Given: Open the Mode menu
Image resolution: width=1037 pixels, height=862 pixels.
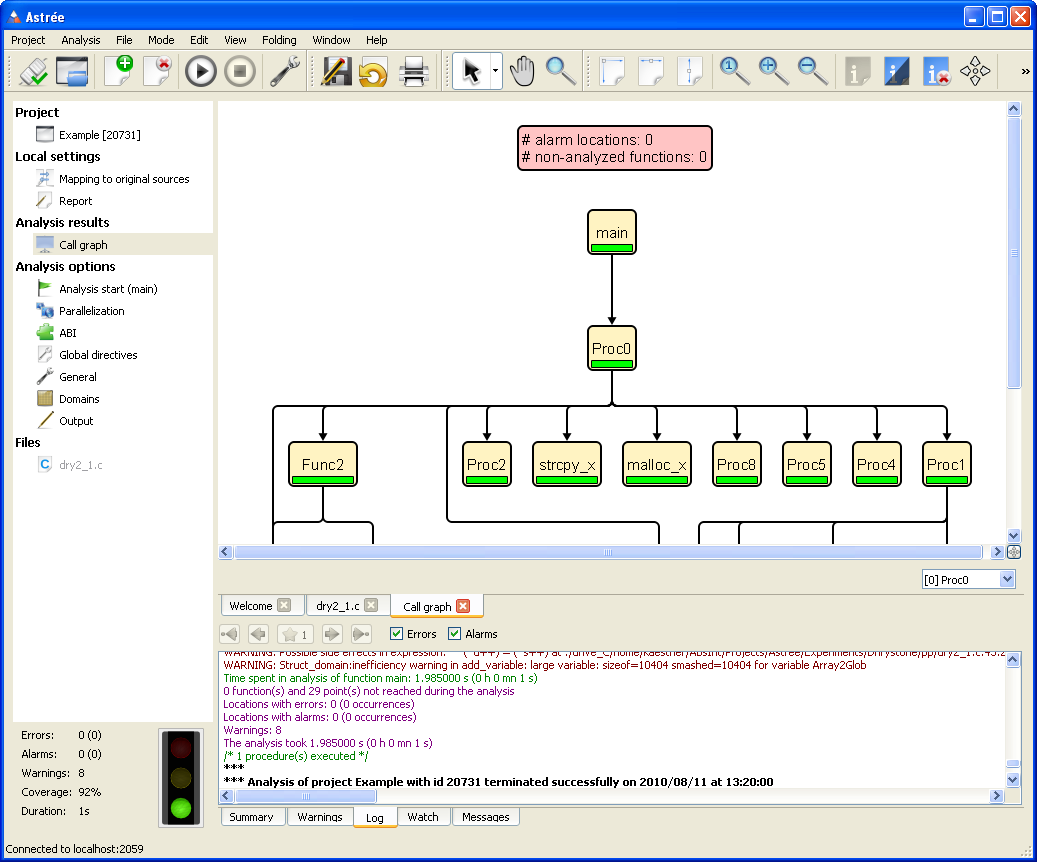Looking at the screenshot, I should click(161, 40).
